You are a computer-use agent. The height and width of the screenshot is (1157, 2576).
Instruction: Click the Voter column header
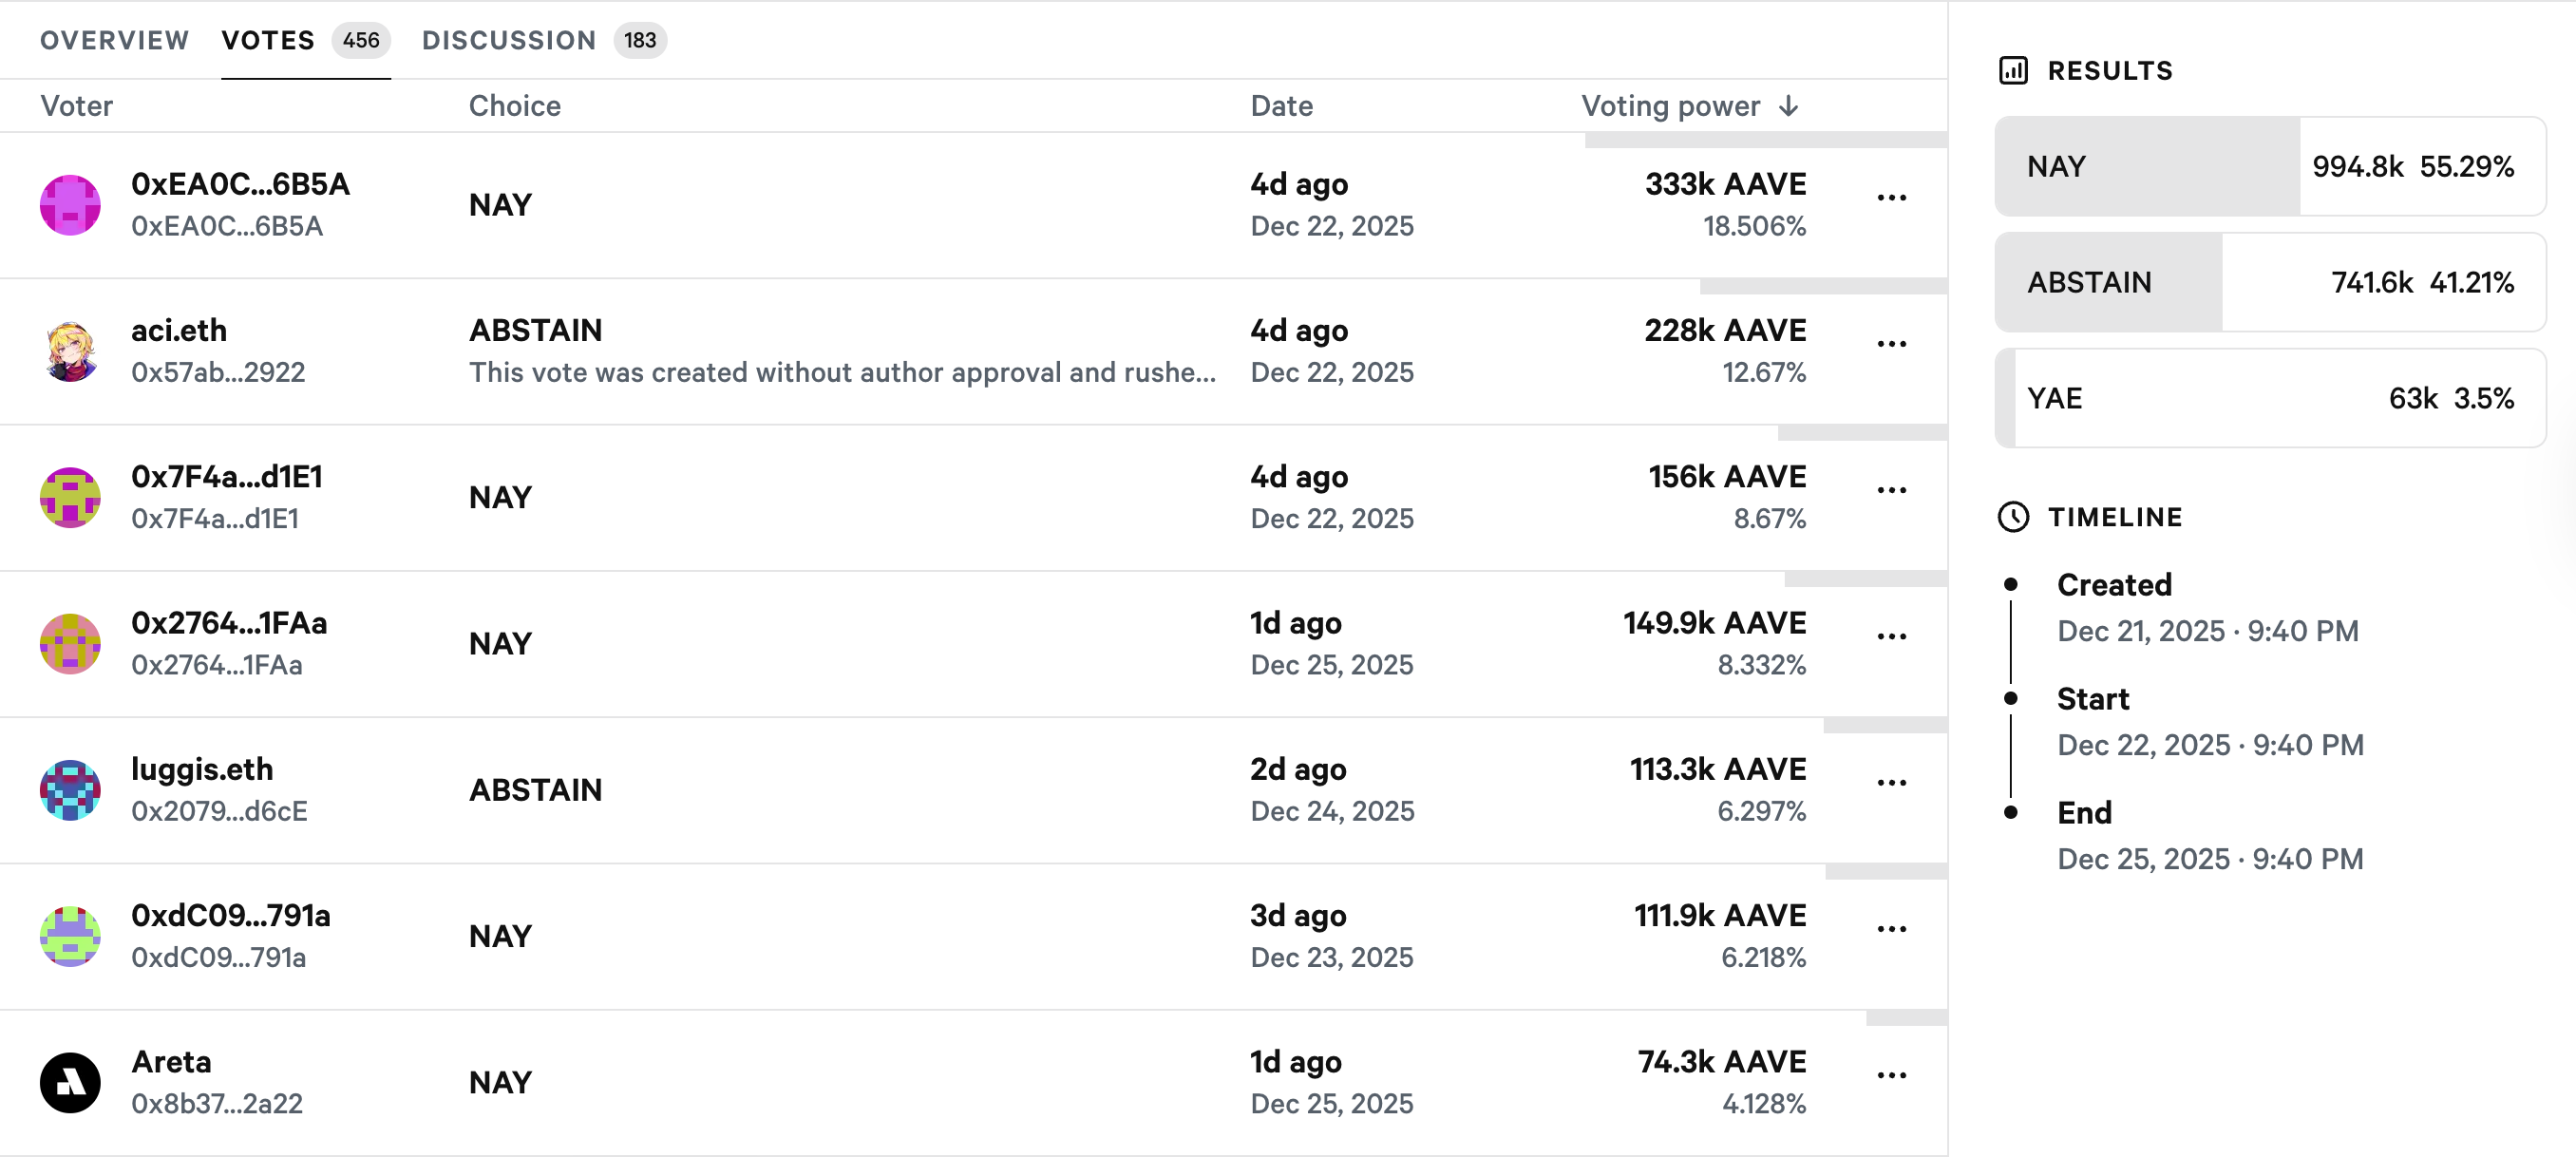76,106
